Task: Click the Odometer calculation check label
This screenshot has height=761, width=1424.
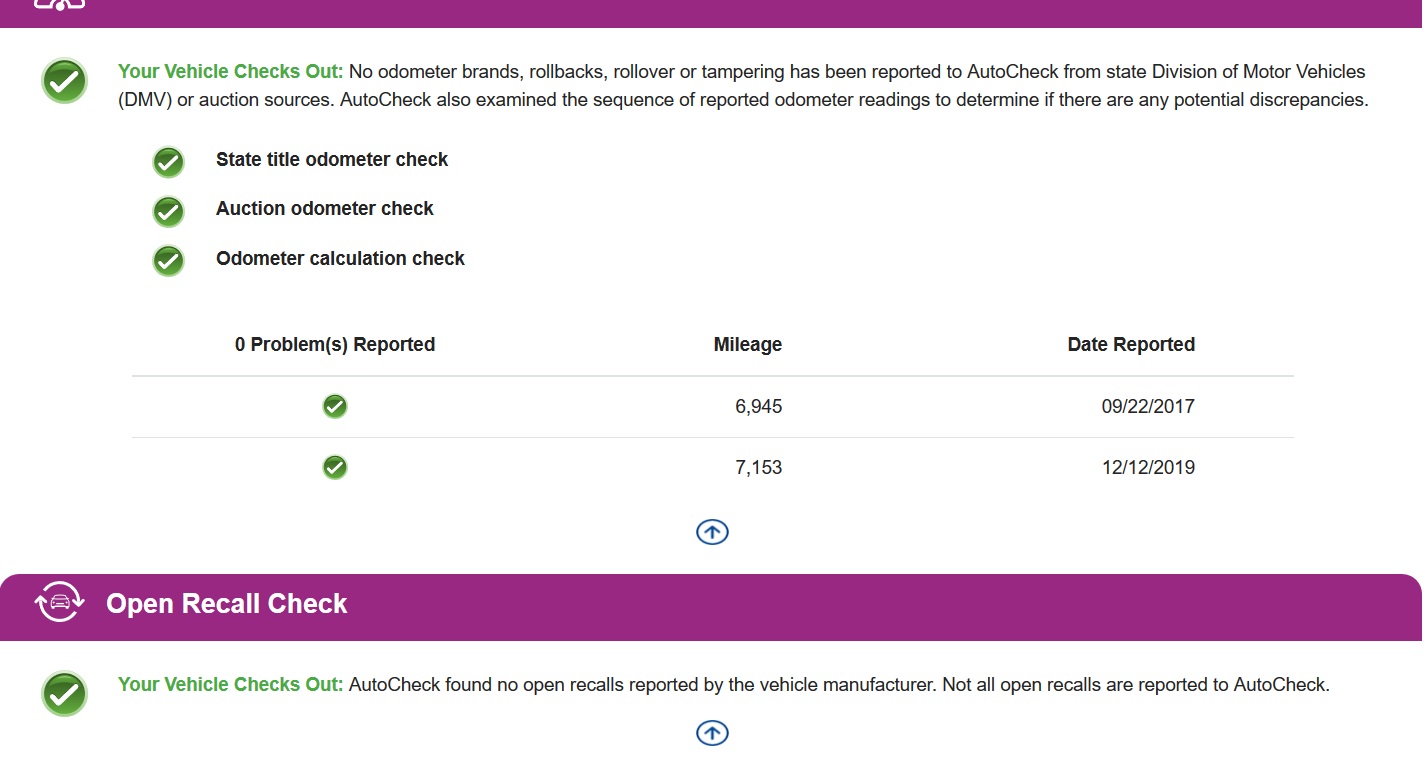Action: (x=340, y=259)
